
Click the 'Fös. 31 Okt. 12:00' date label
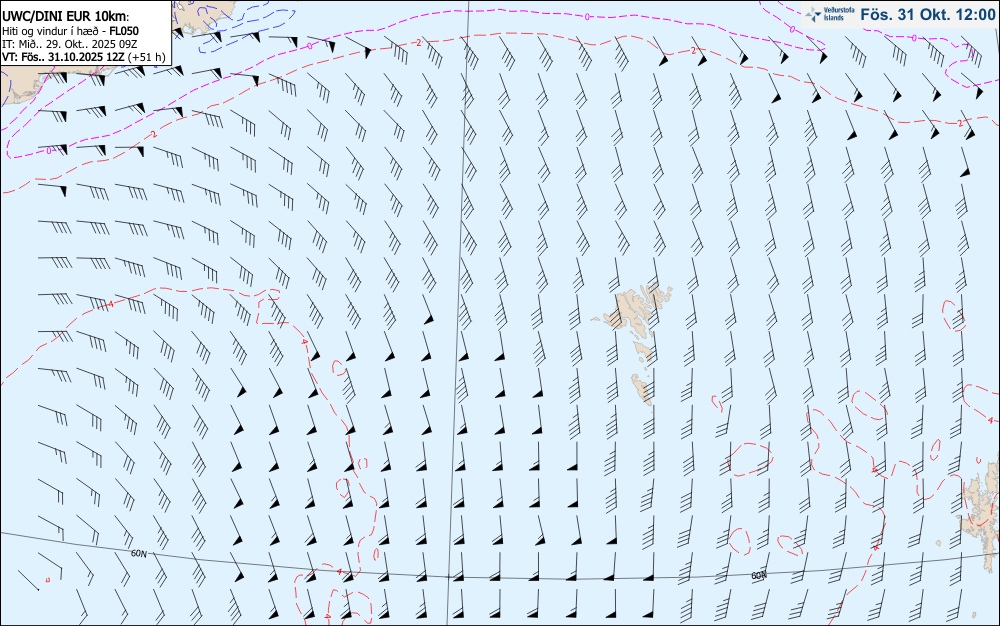927,14
